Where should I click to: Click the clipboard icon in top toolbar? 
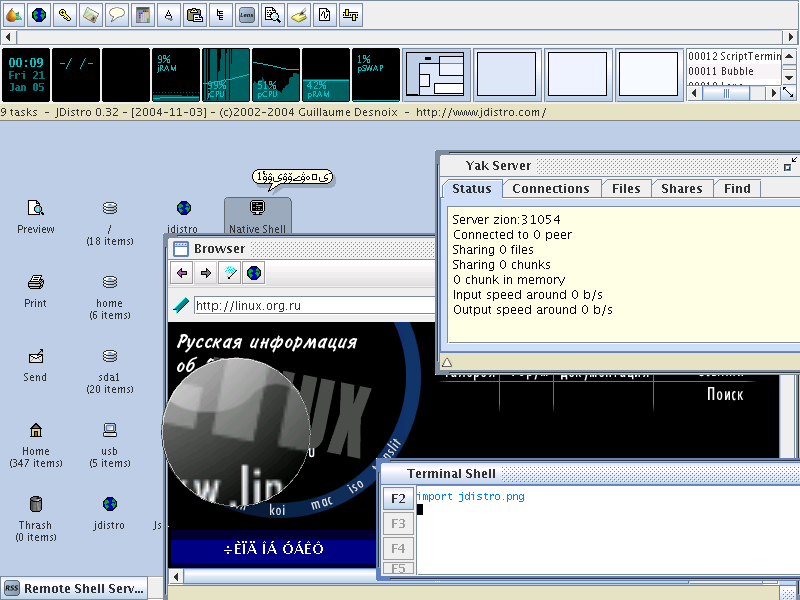point(195,15)
